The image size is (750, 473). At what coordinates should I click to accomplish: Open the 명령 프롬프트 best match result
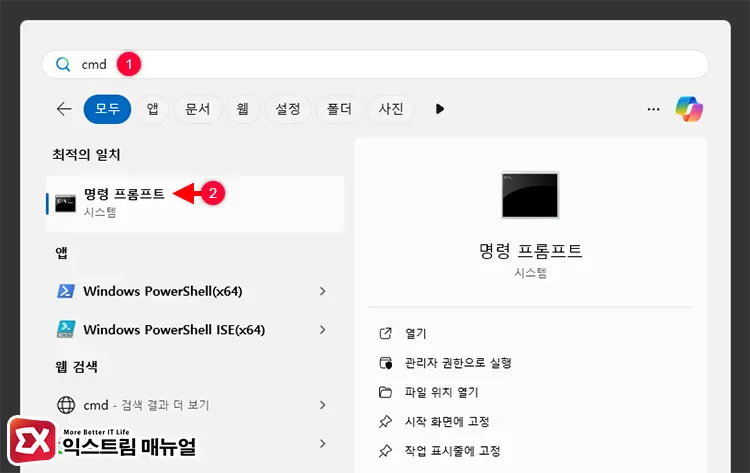[195, 204]
